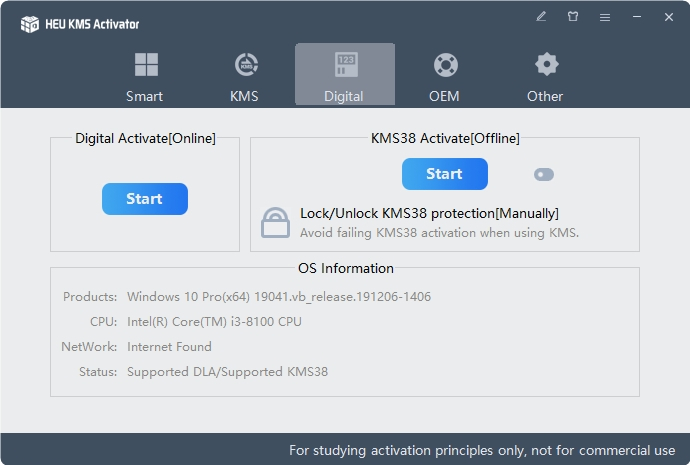Click the pencil edit icon in title bar

(541, 17)
